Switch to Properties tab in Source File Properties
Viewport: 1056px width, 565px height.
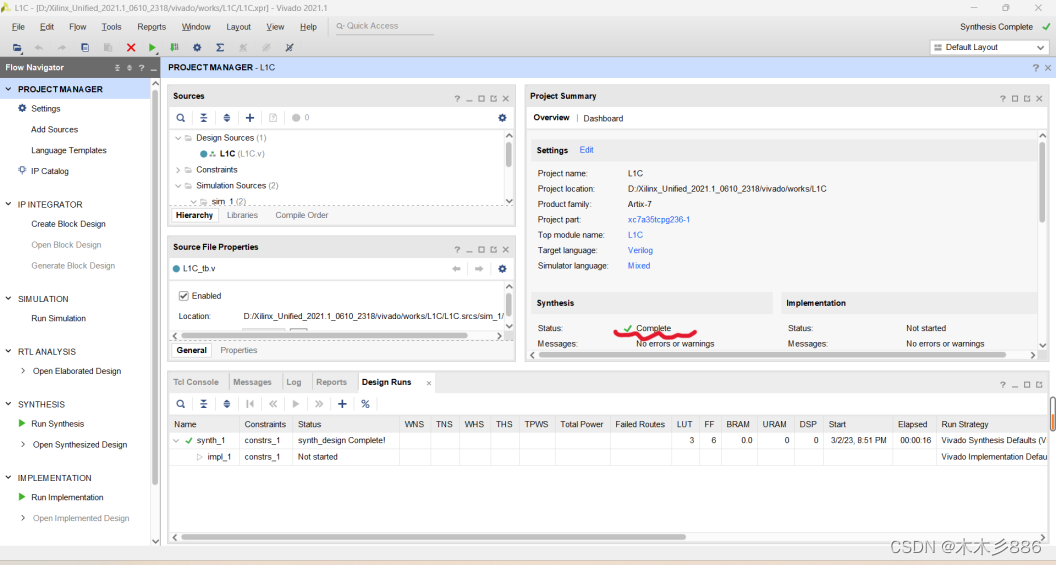click(238, 350)
